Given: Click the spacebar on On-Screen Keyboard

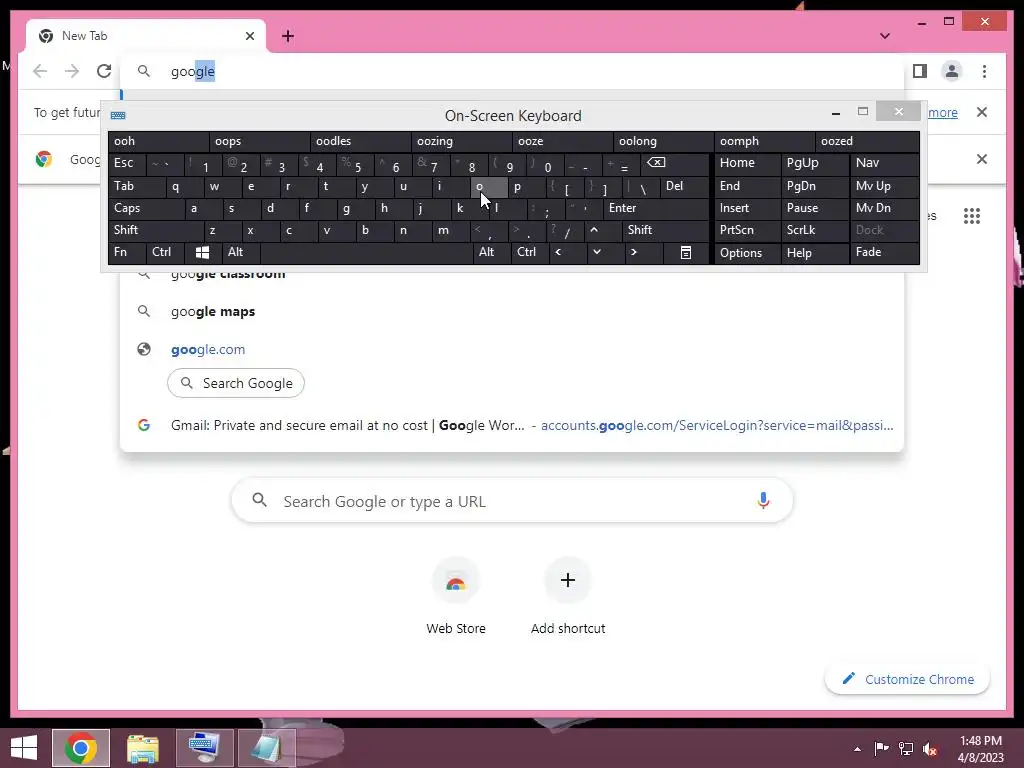Looking at the screenshot, I should 366,252.
